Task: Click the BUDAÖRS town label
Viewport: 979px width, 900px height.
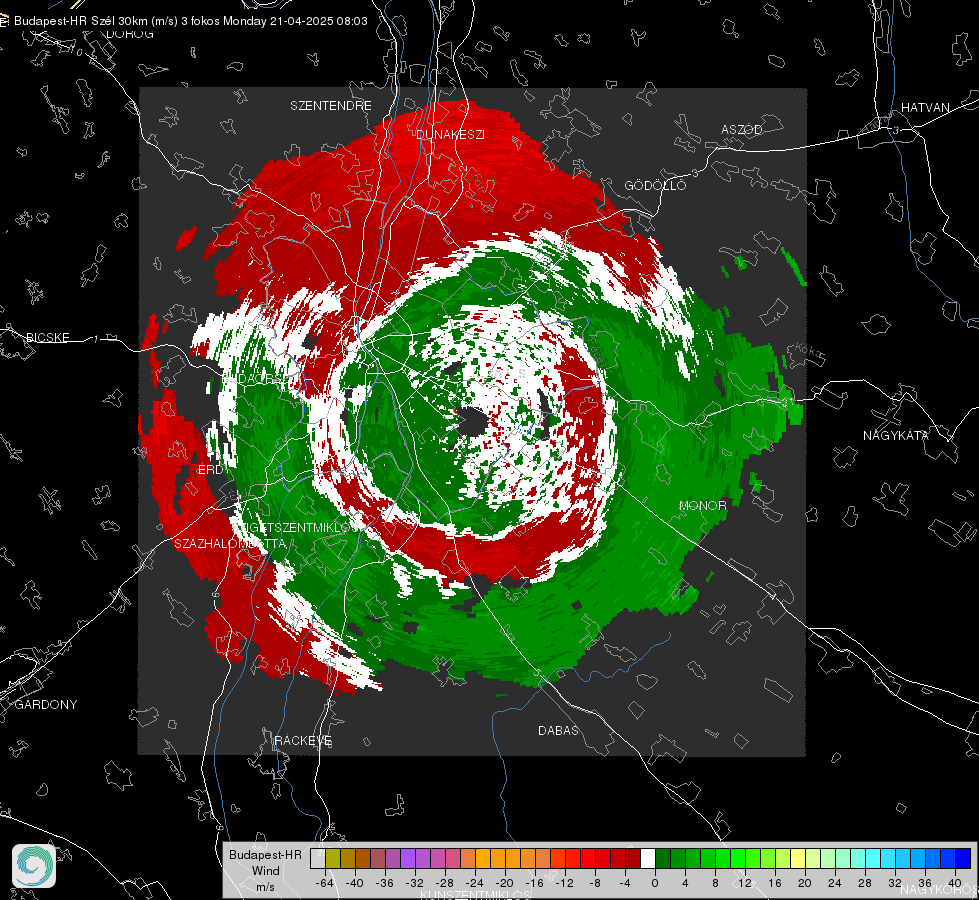Action: (x=256, y=379)
